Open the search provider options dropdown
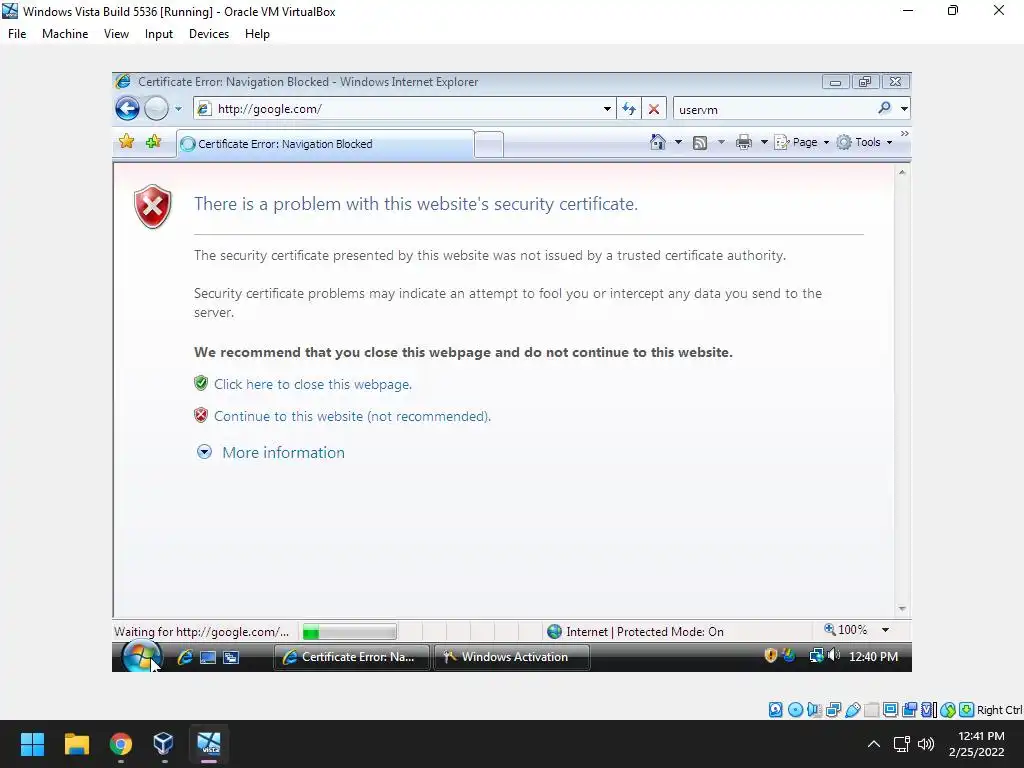Screen dimensions: 1024x768 [904, 109]
